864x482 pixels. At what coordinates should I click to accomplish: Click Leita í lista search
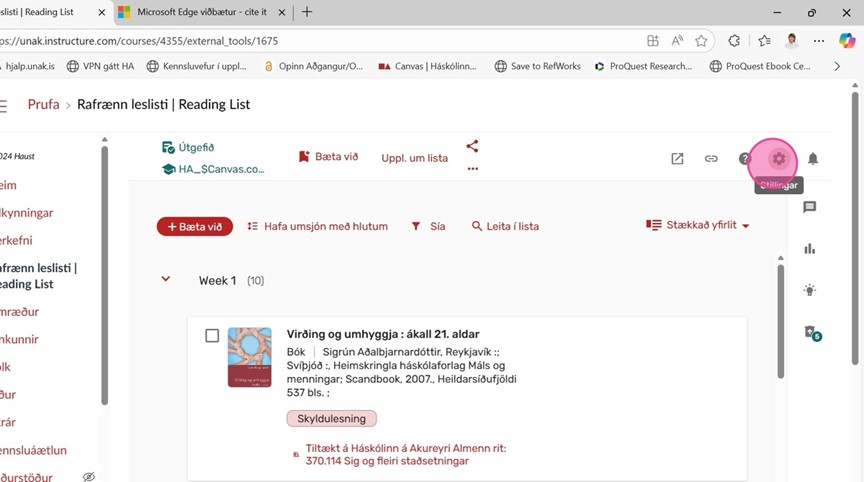(505, 227)
